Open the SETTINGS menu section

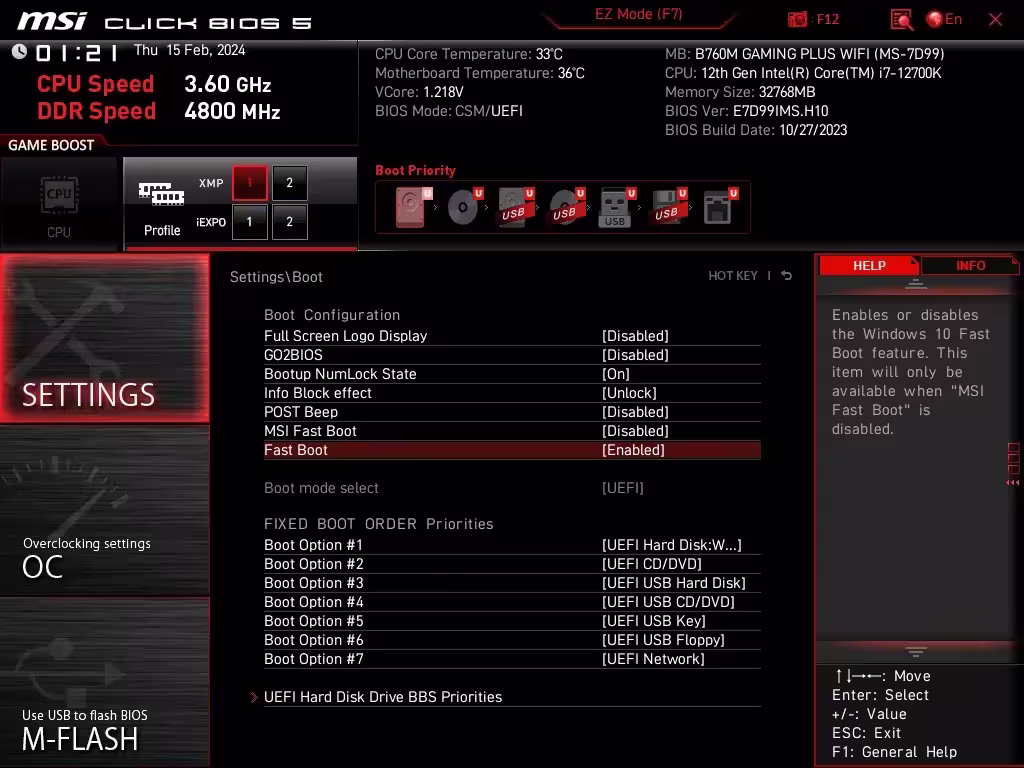104,338
